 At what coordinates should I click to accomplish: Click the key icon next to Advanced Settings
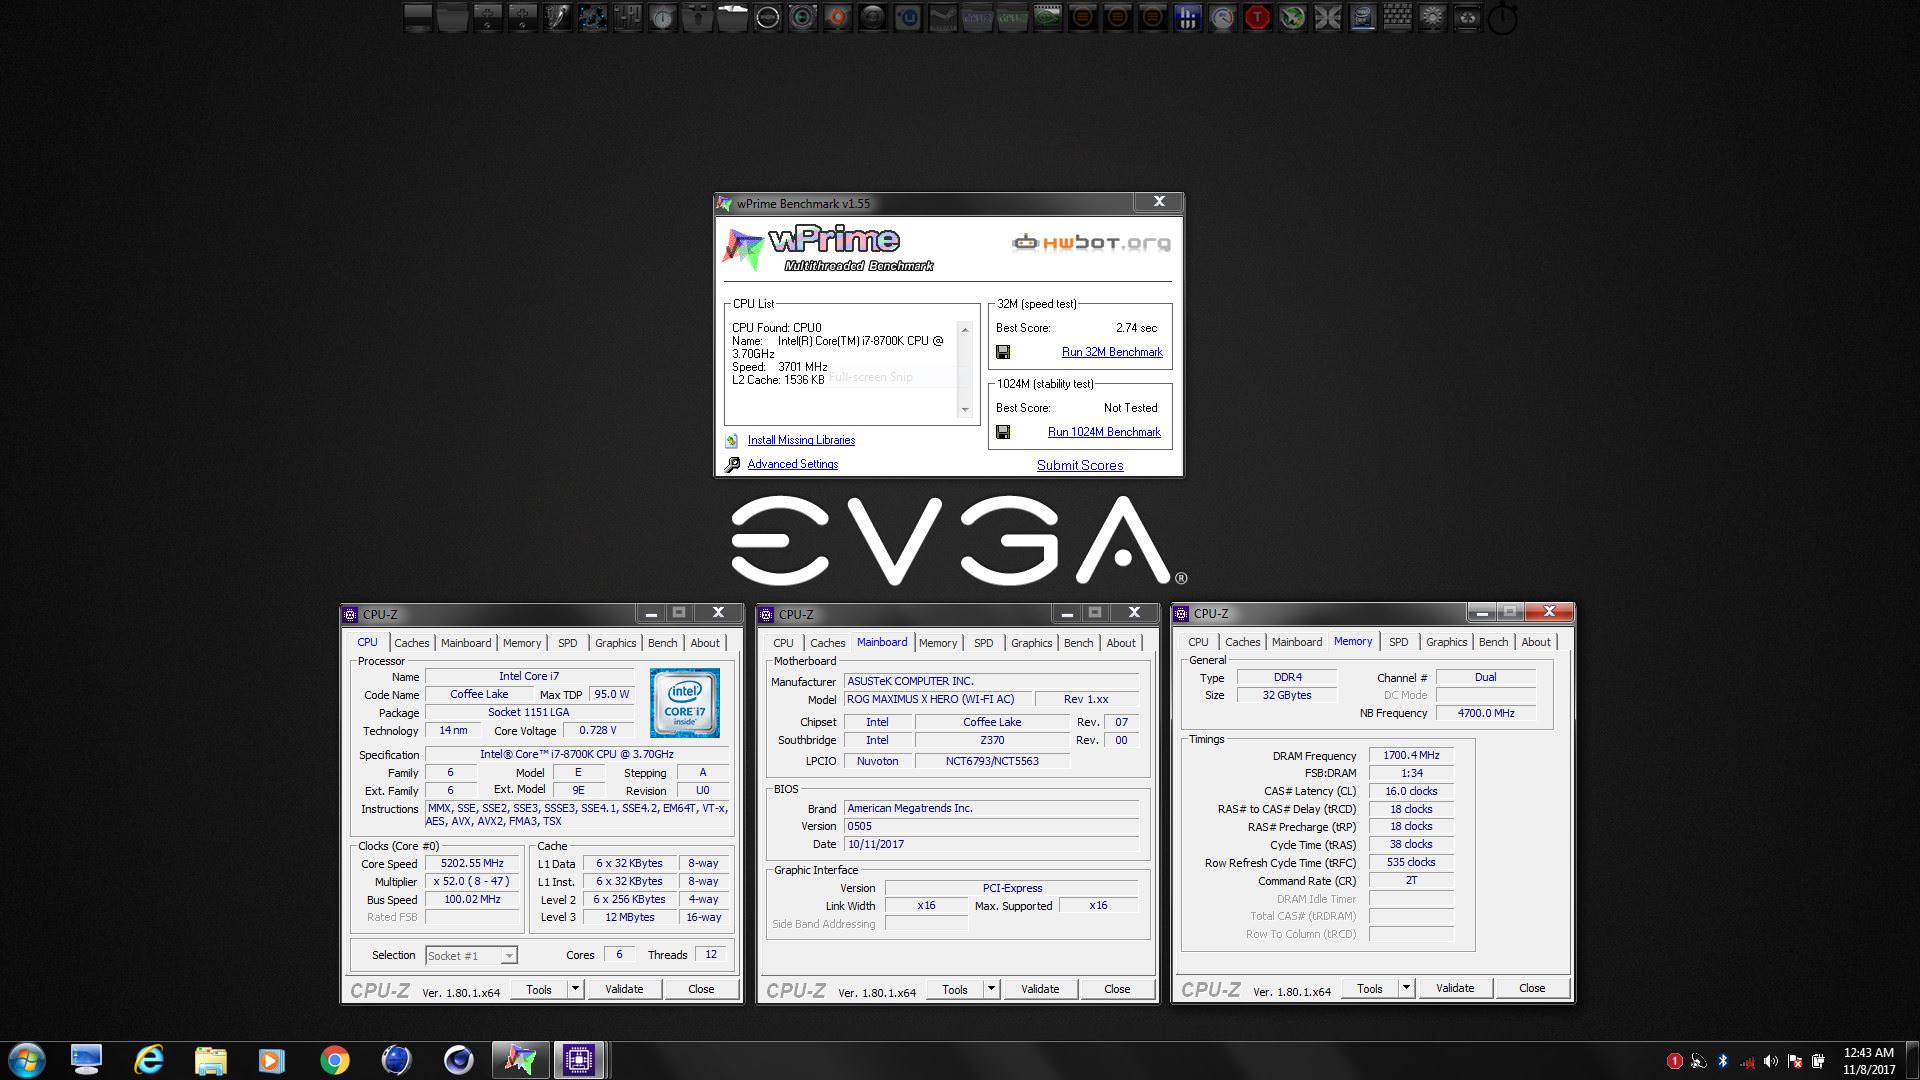(x=732, y=464)
